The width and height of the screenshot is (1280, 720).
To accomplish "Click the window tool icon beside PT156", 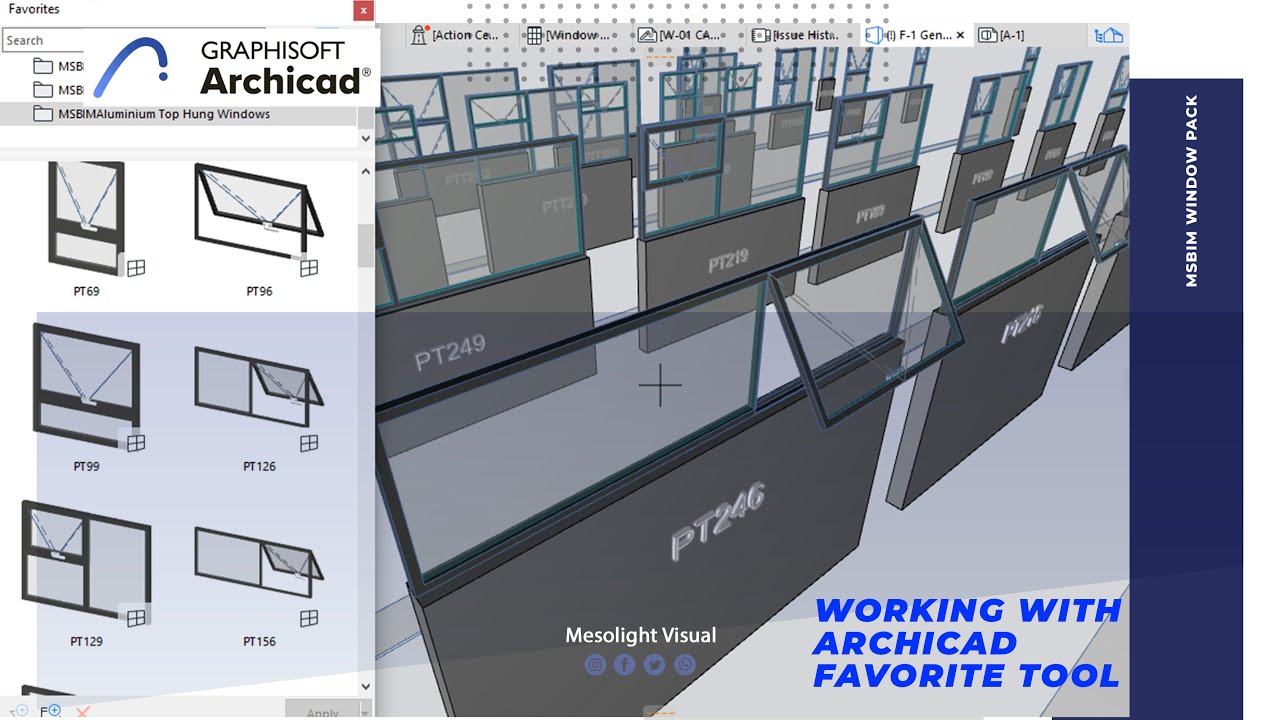I will tap(309, 618).
